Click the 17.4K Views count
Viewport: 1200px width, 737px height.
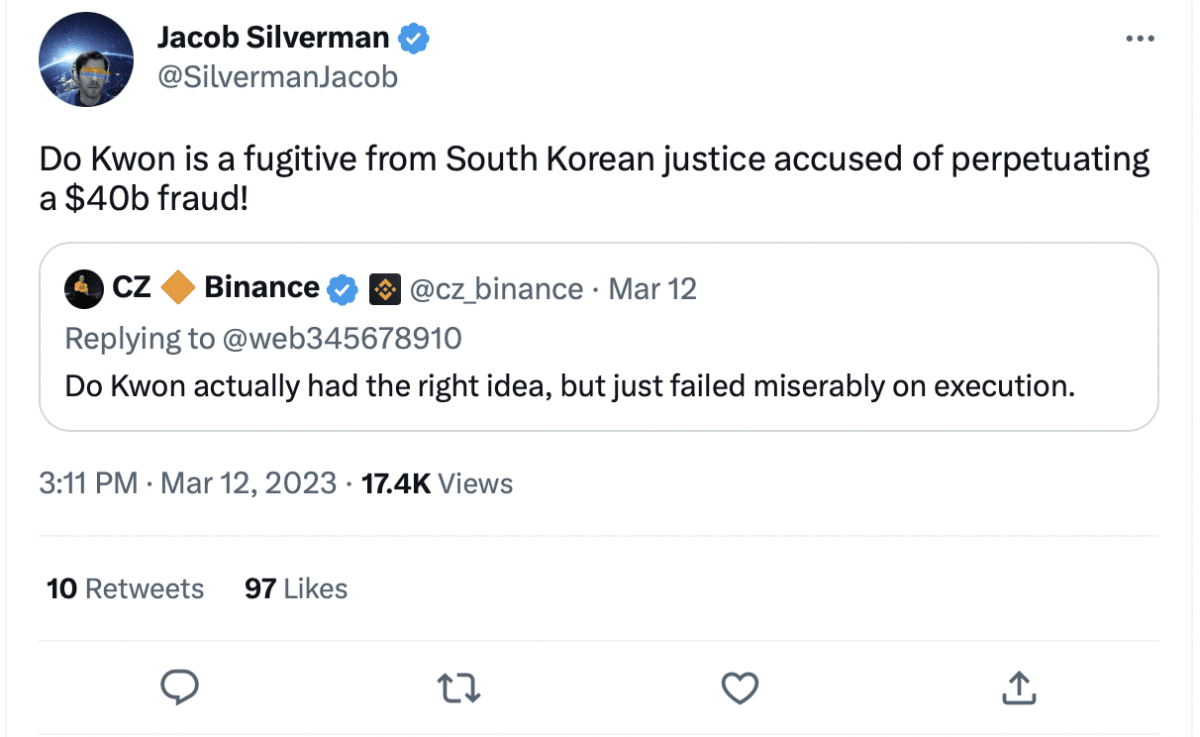(x=436, y=484)
